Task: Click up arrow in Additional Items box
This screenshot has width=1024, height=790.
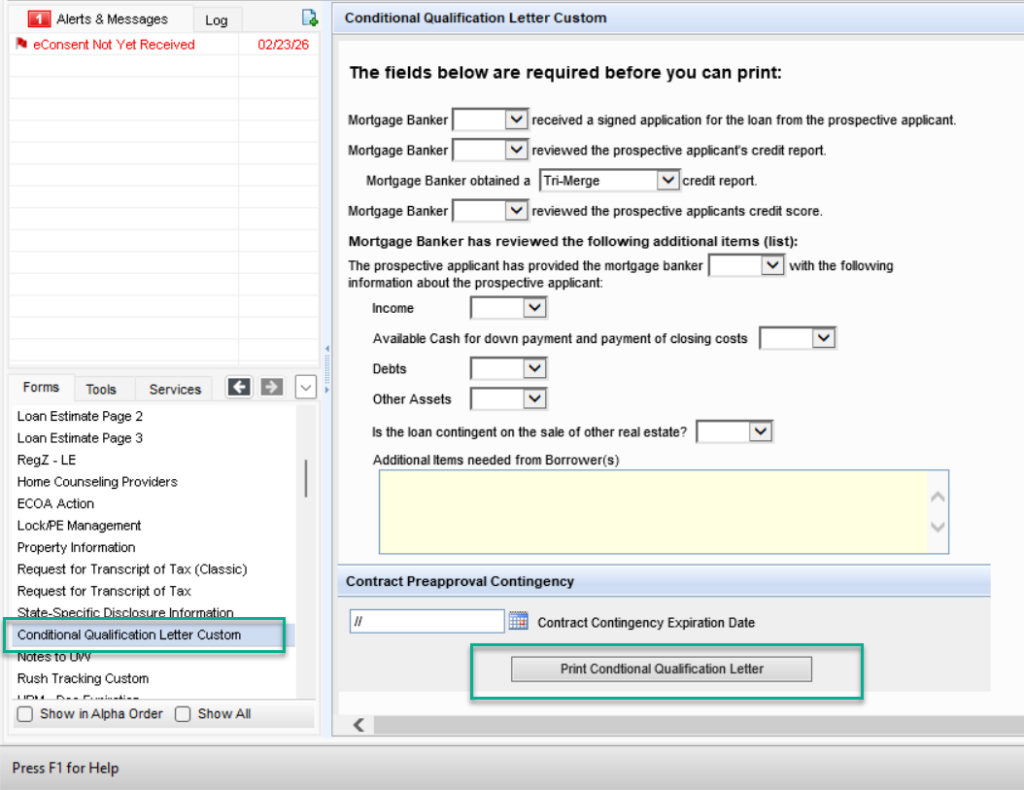Action: [937, 497]
